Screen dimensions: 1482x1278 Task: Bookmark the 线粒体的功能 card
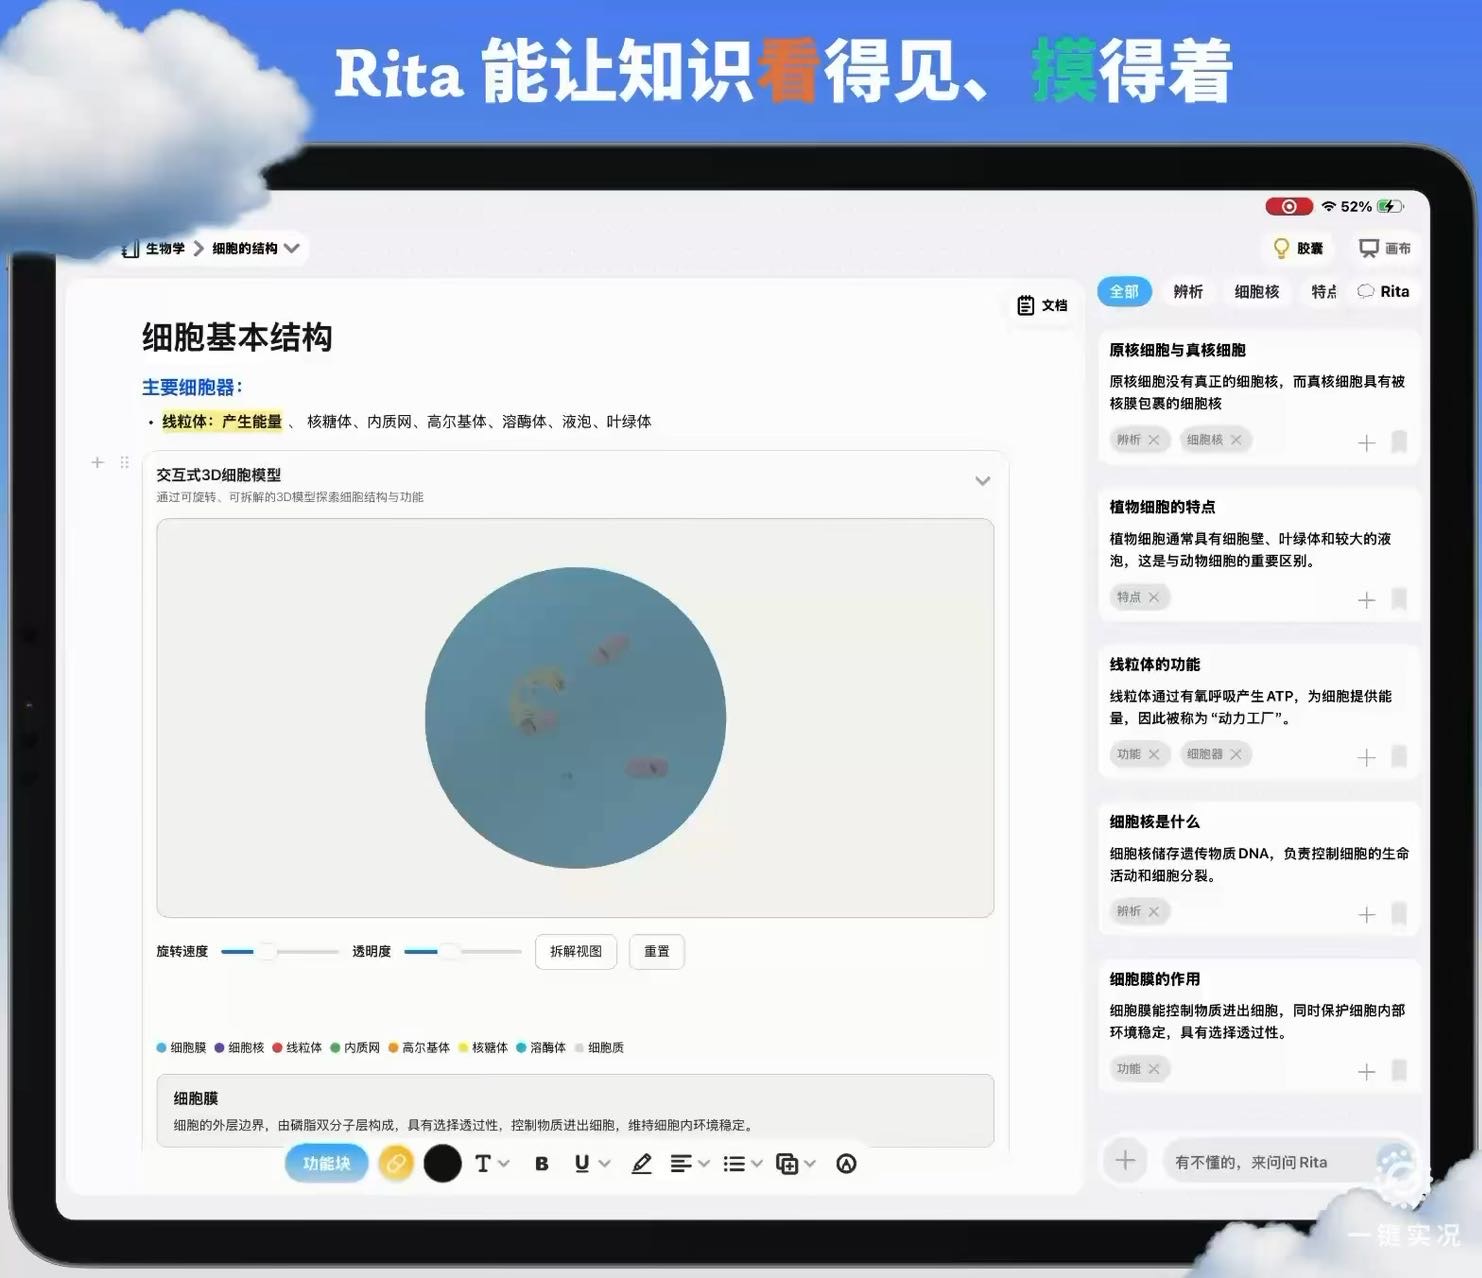click(1399, 756)
